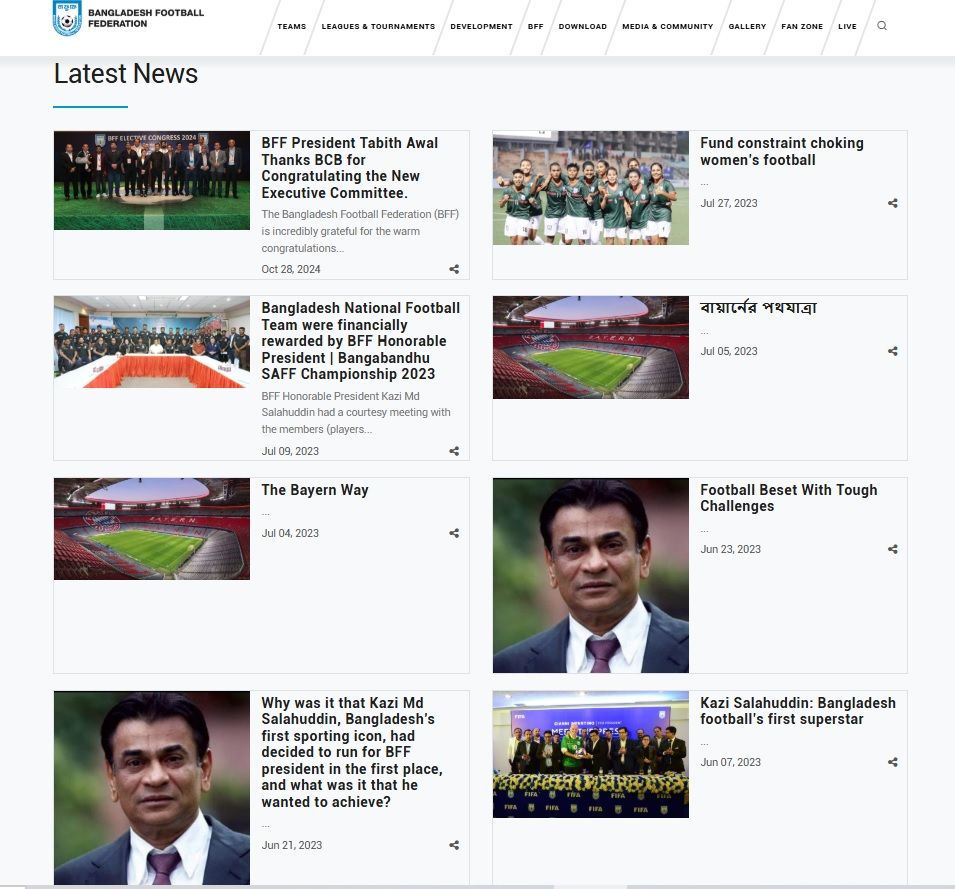Share the BFF President Tabith Awal article
Viewport: 955px width, 889px height.
point(454,269)
